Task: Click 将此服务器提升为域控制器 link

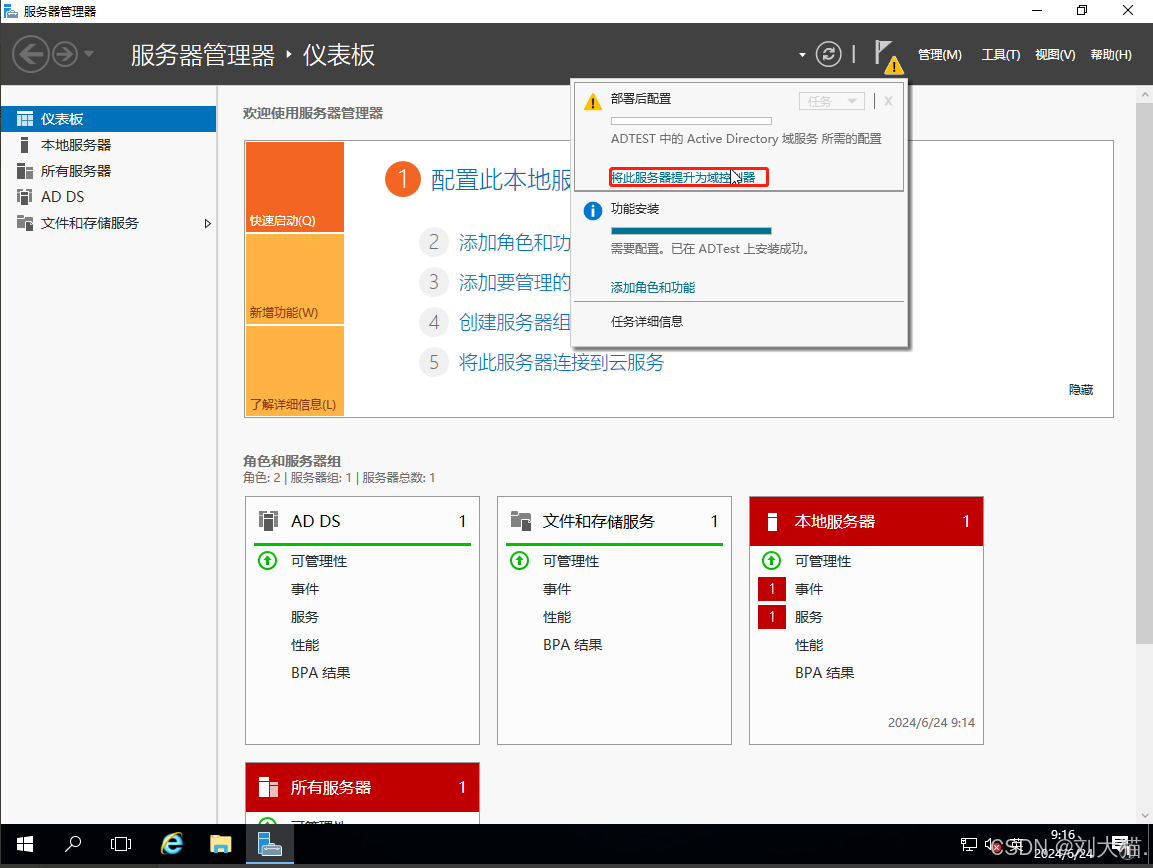Action: point(683,177)
